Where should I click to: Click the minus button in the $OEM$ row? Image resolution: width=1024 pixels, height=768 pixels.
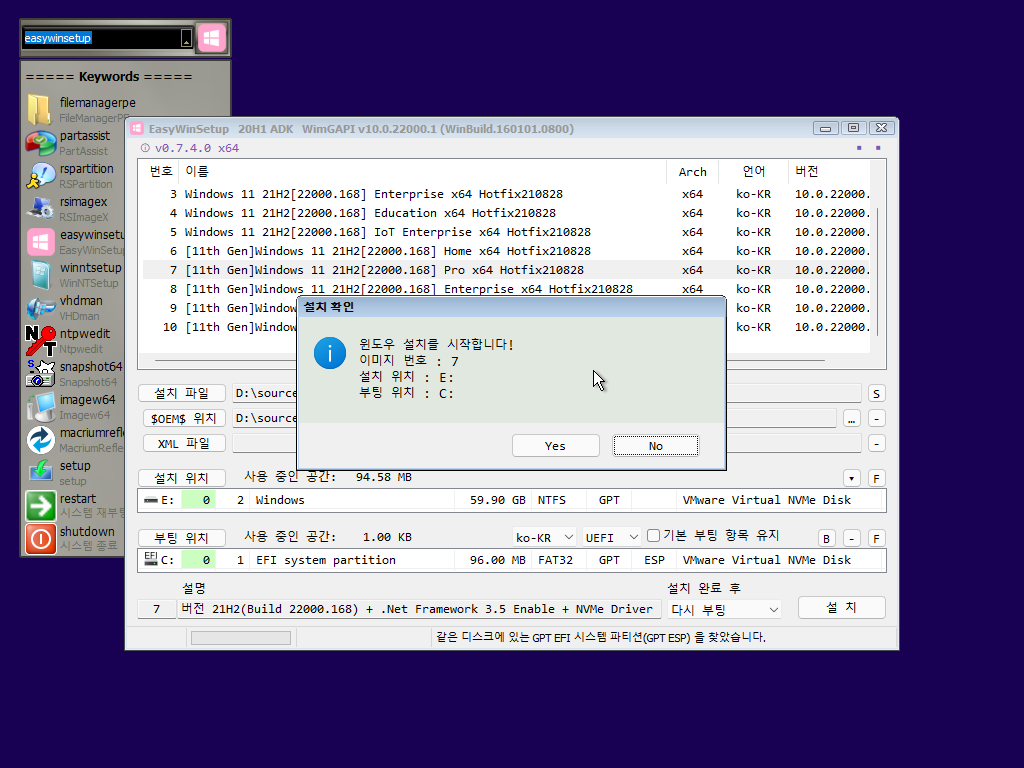(x=876, y=419)
